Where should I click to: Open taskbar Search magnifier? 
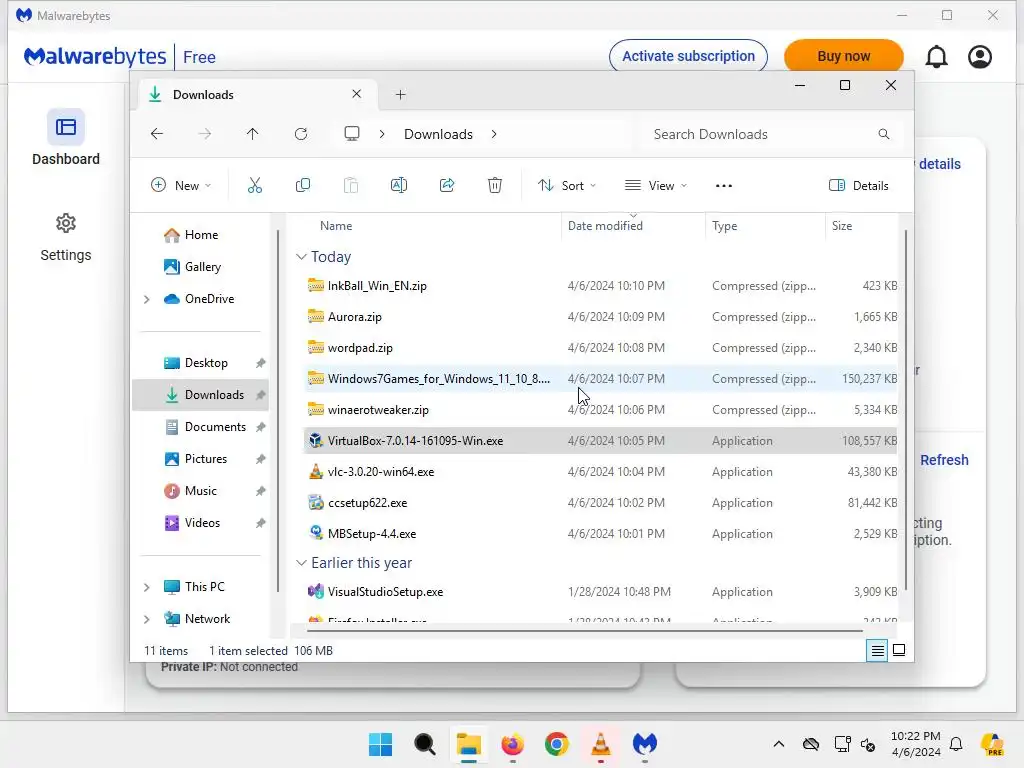(424, 744)
